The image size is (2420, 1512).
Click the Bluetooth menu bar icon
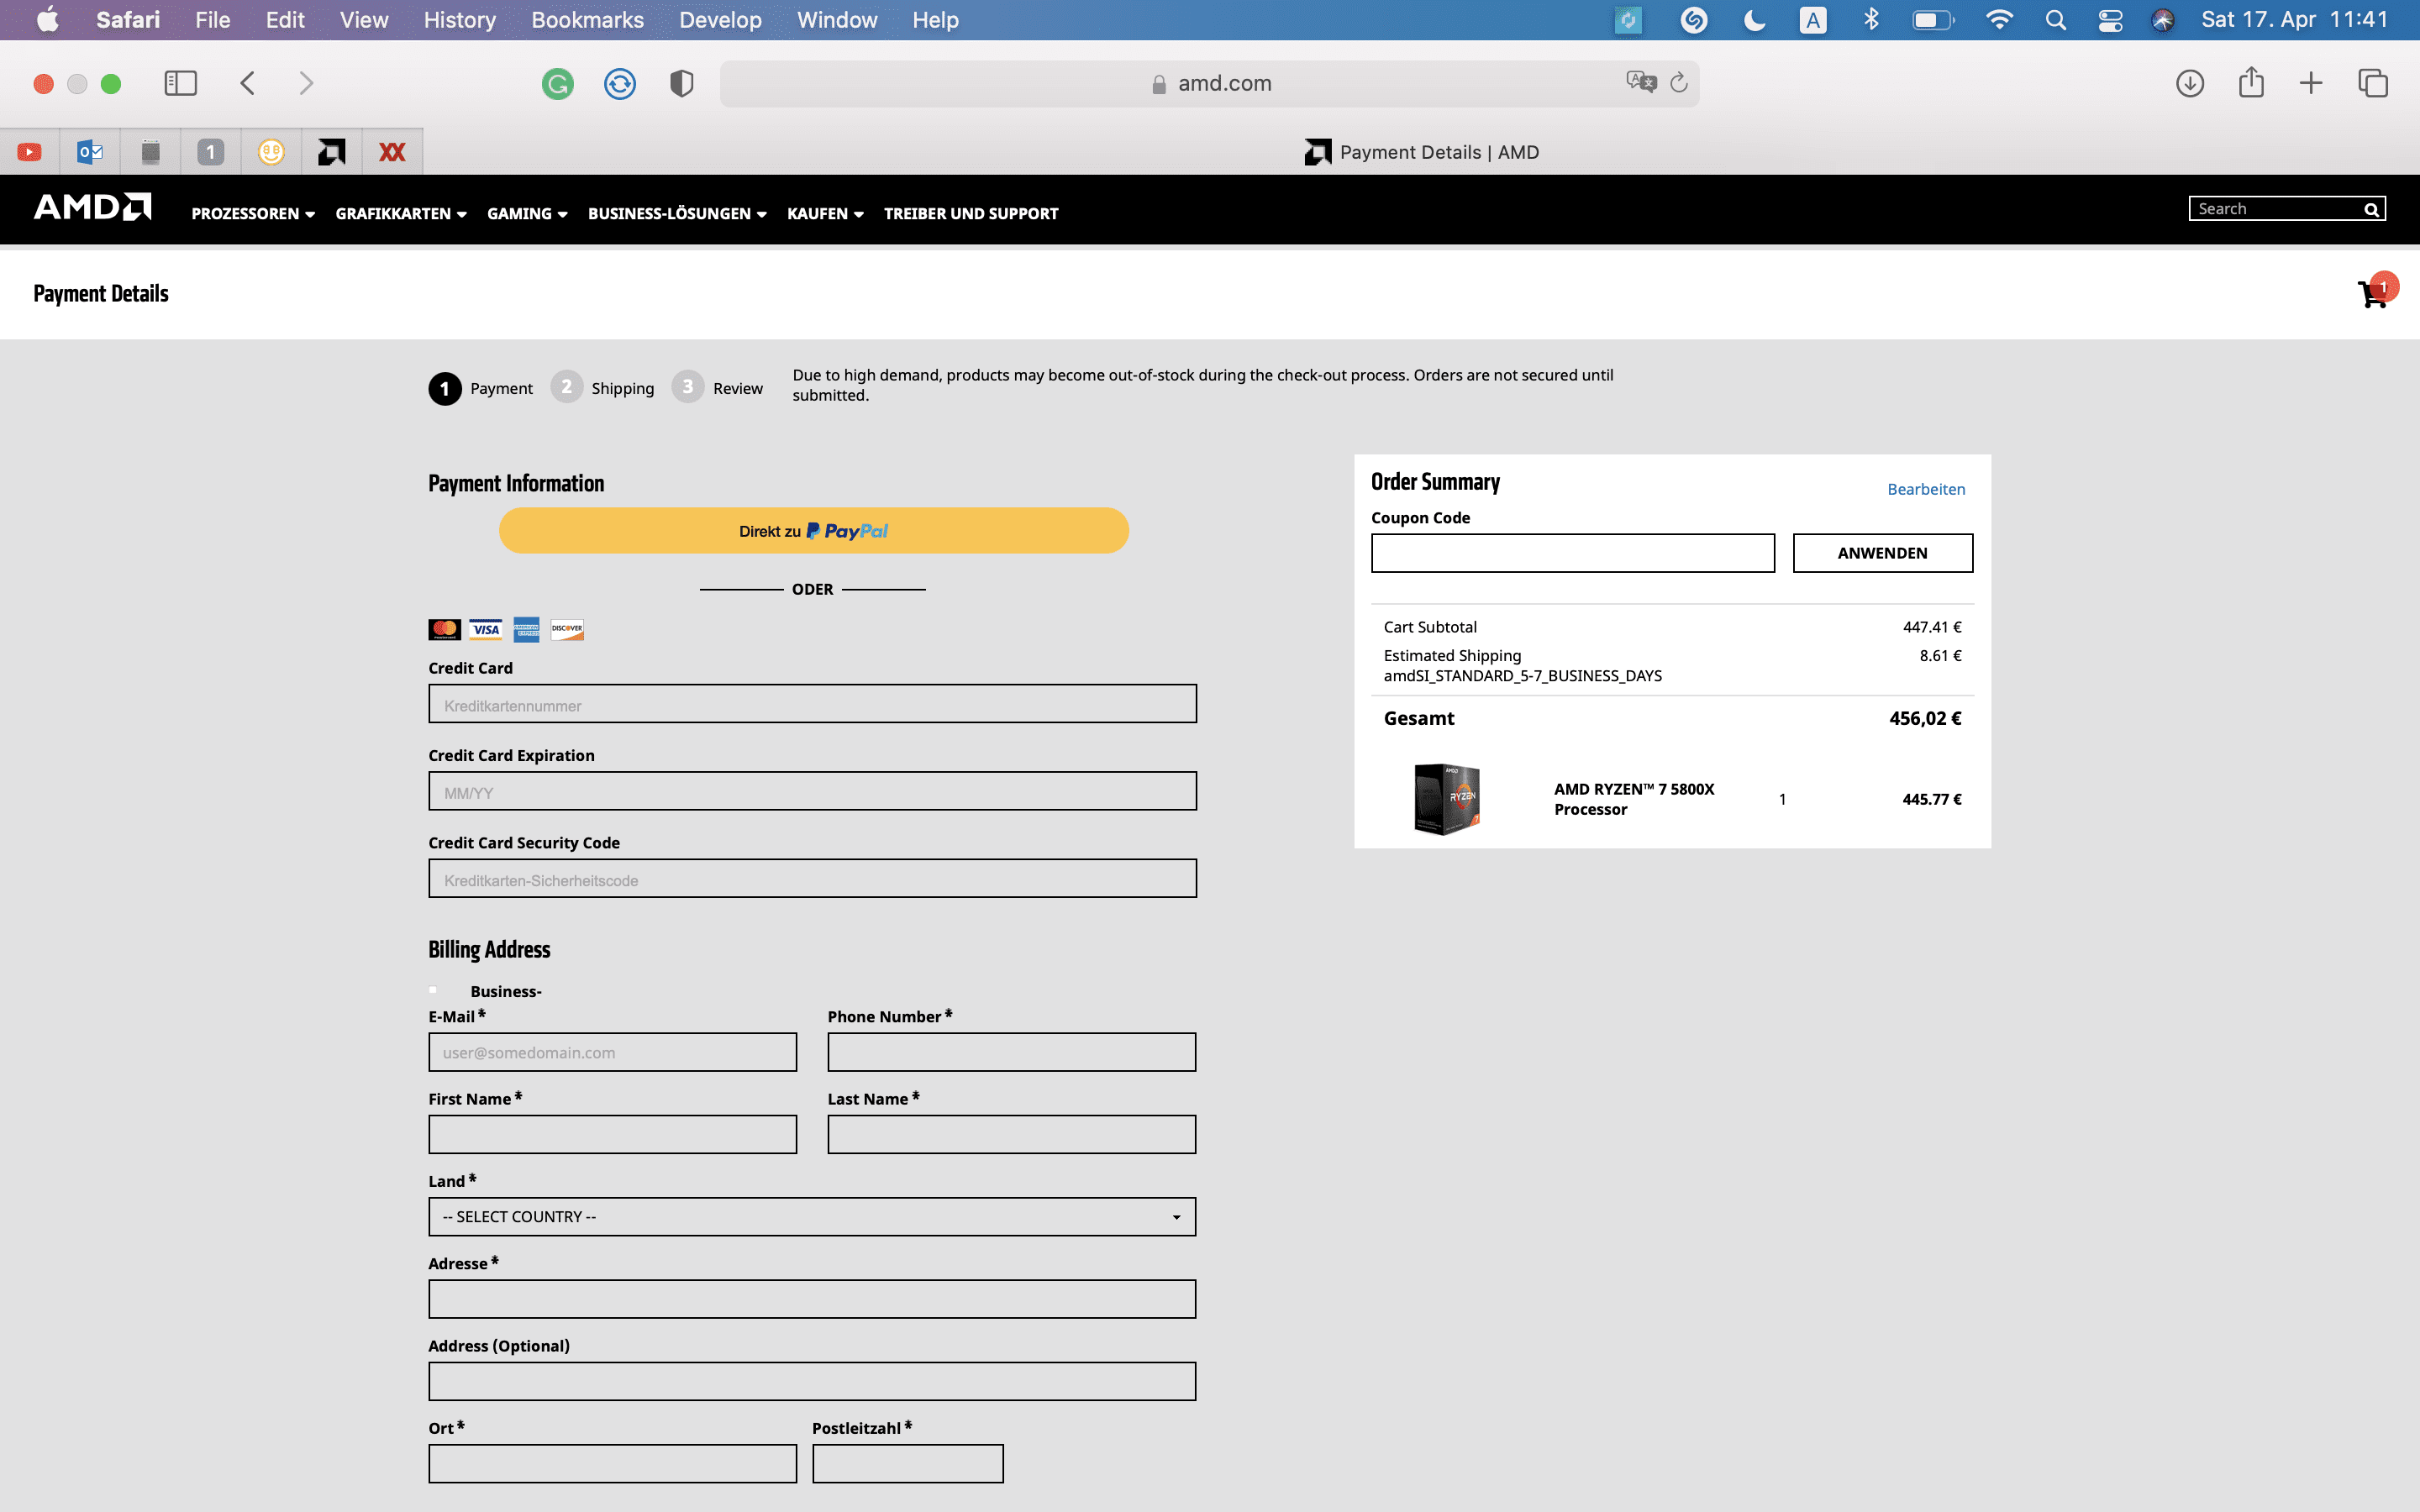(1871, 20)
